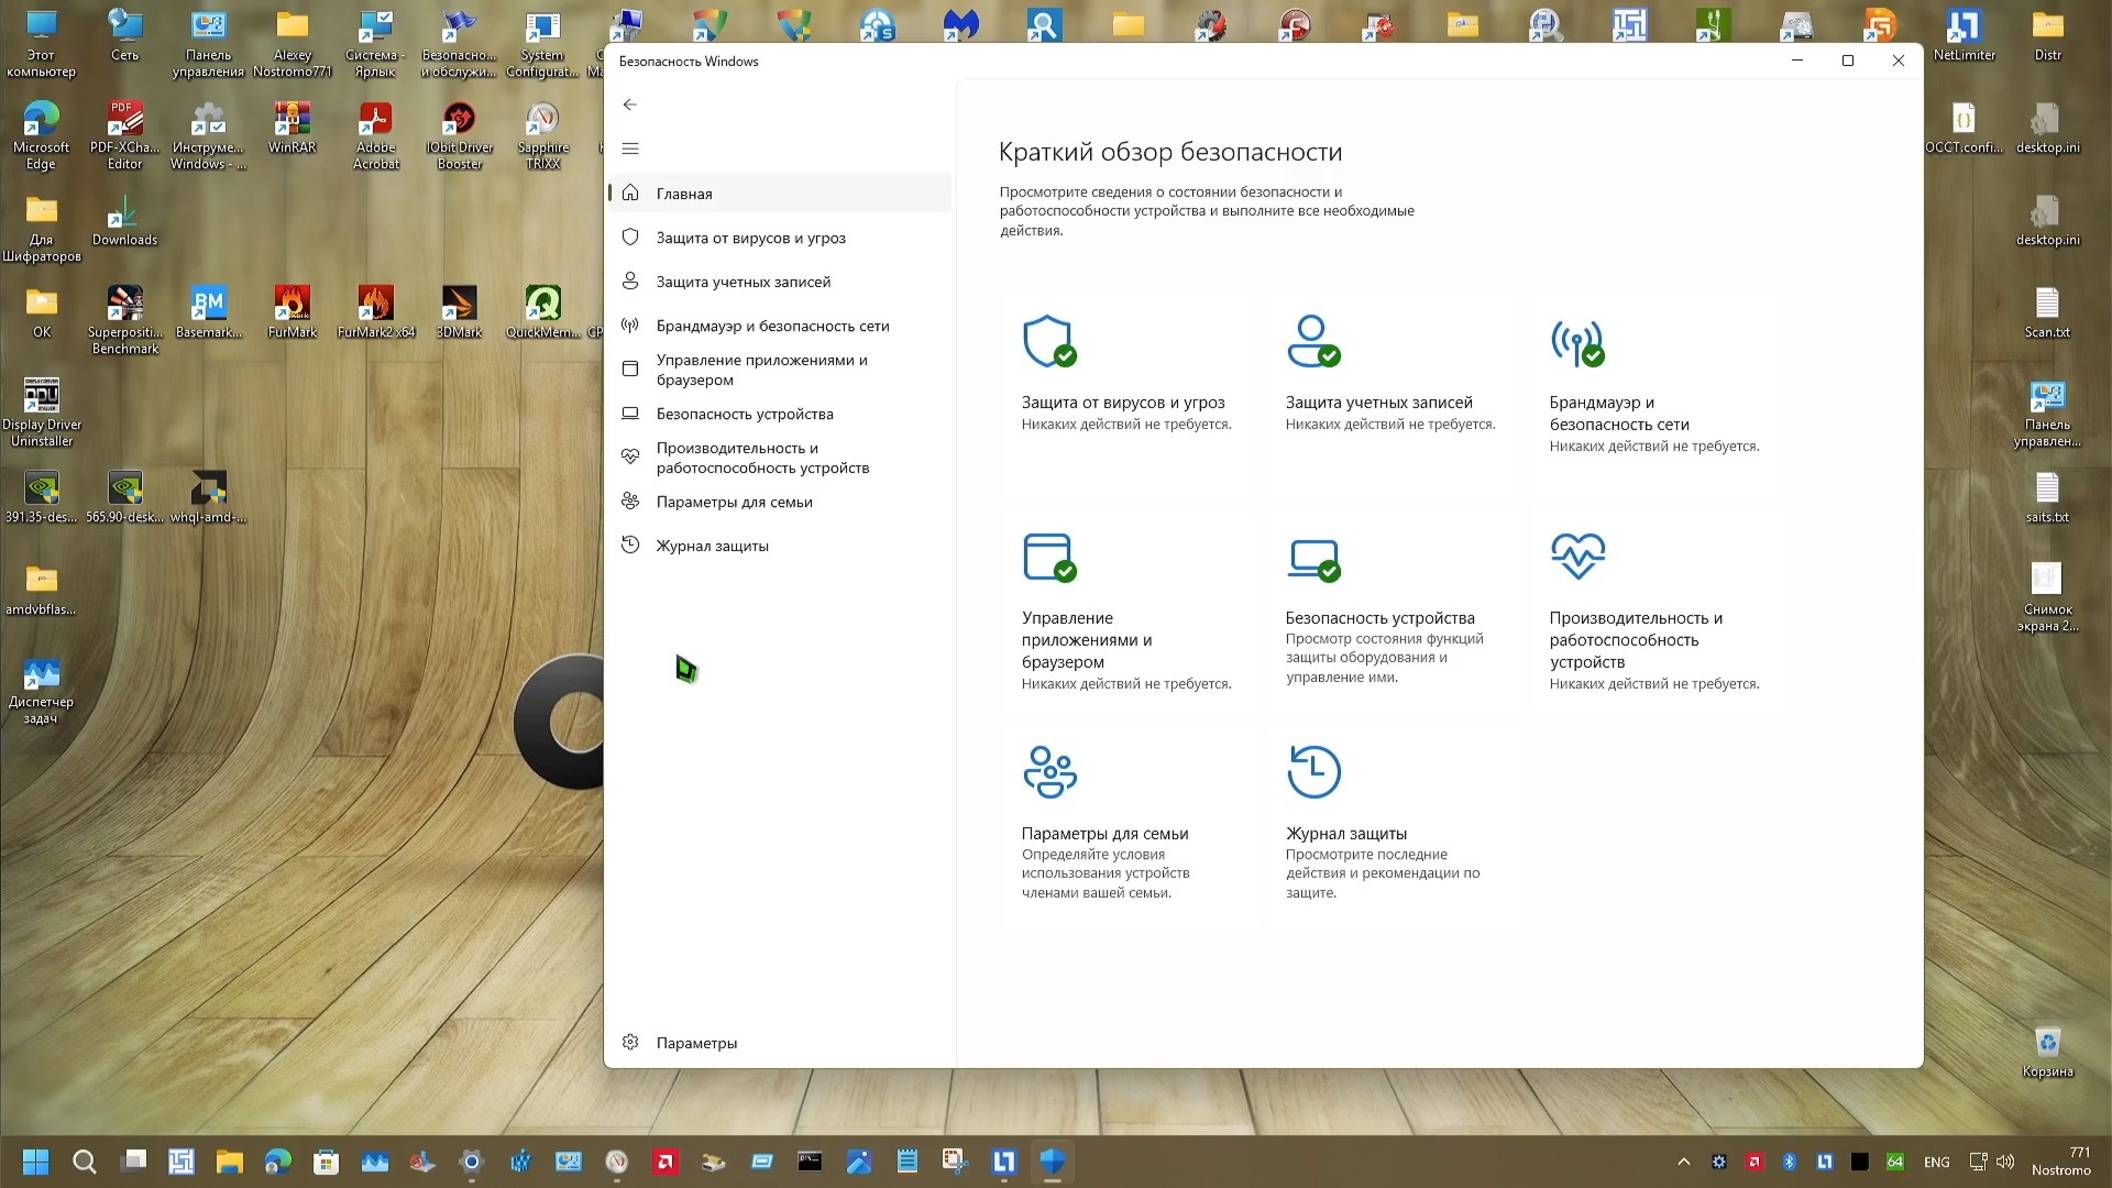
Task: Click the Windows Security shield on the taskbar
Action: [x=1053, y=1162]
